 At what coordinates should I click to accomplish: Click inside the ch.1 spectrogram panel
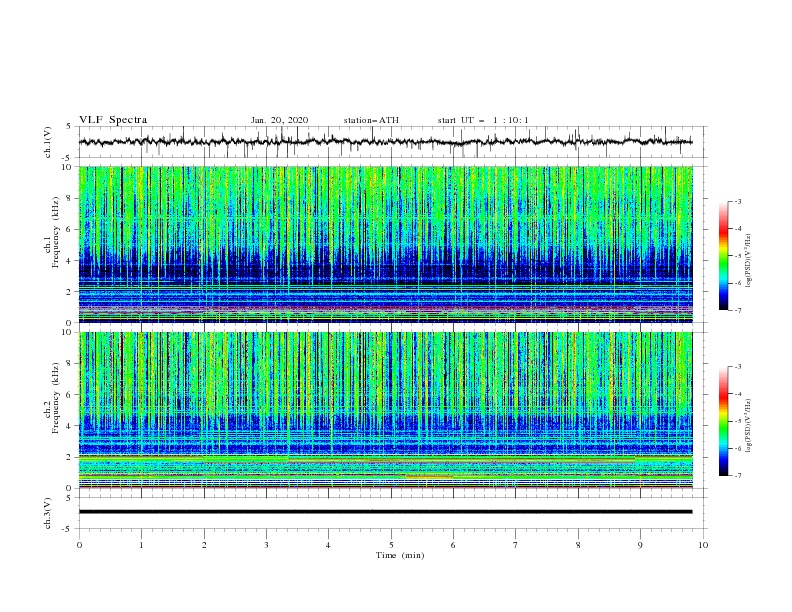(x=385, y=244)
